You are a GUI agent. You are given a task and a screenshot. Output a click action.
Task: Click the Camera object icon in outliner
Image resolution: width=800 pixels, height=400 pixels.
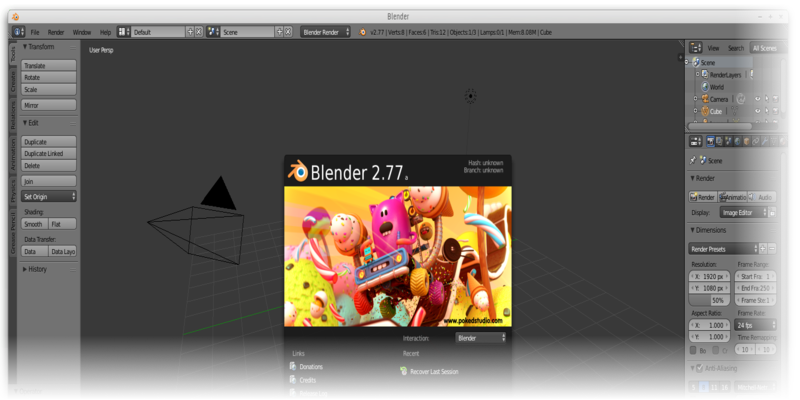click(x=705, y=99)
